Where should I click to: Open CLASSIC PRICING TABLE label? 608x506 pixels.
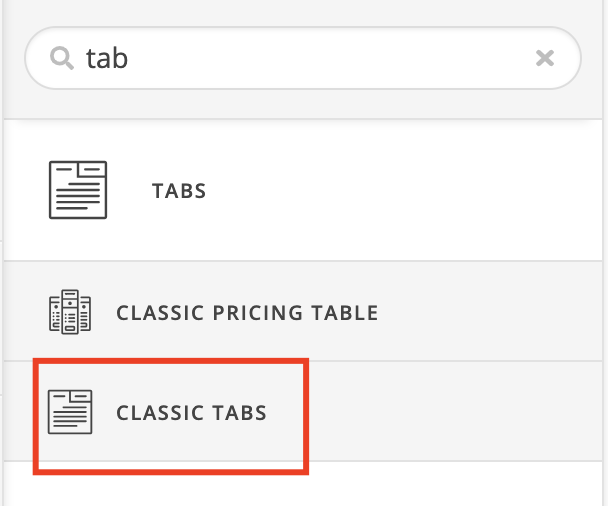[247, 313]
